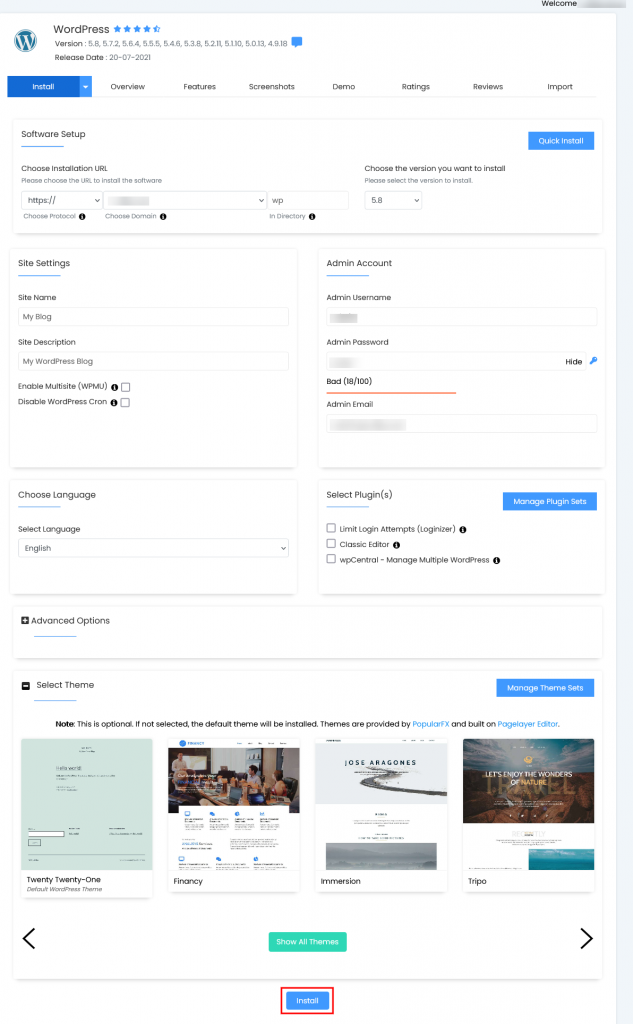
Task: Tick Disable WordPress Cron checkbox
Action: tap(125, 403)
